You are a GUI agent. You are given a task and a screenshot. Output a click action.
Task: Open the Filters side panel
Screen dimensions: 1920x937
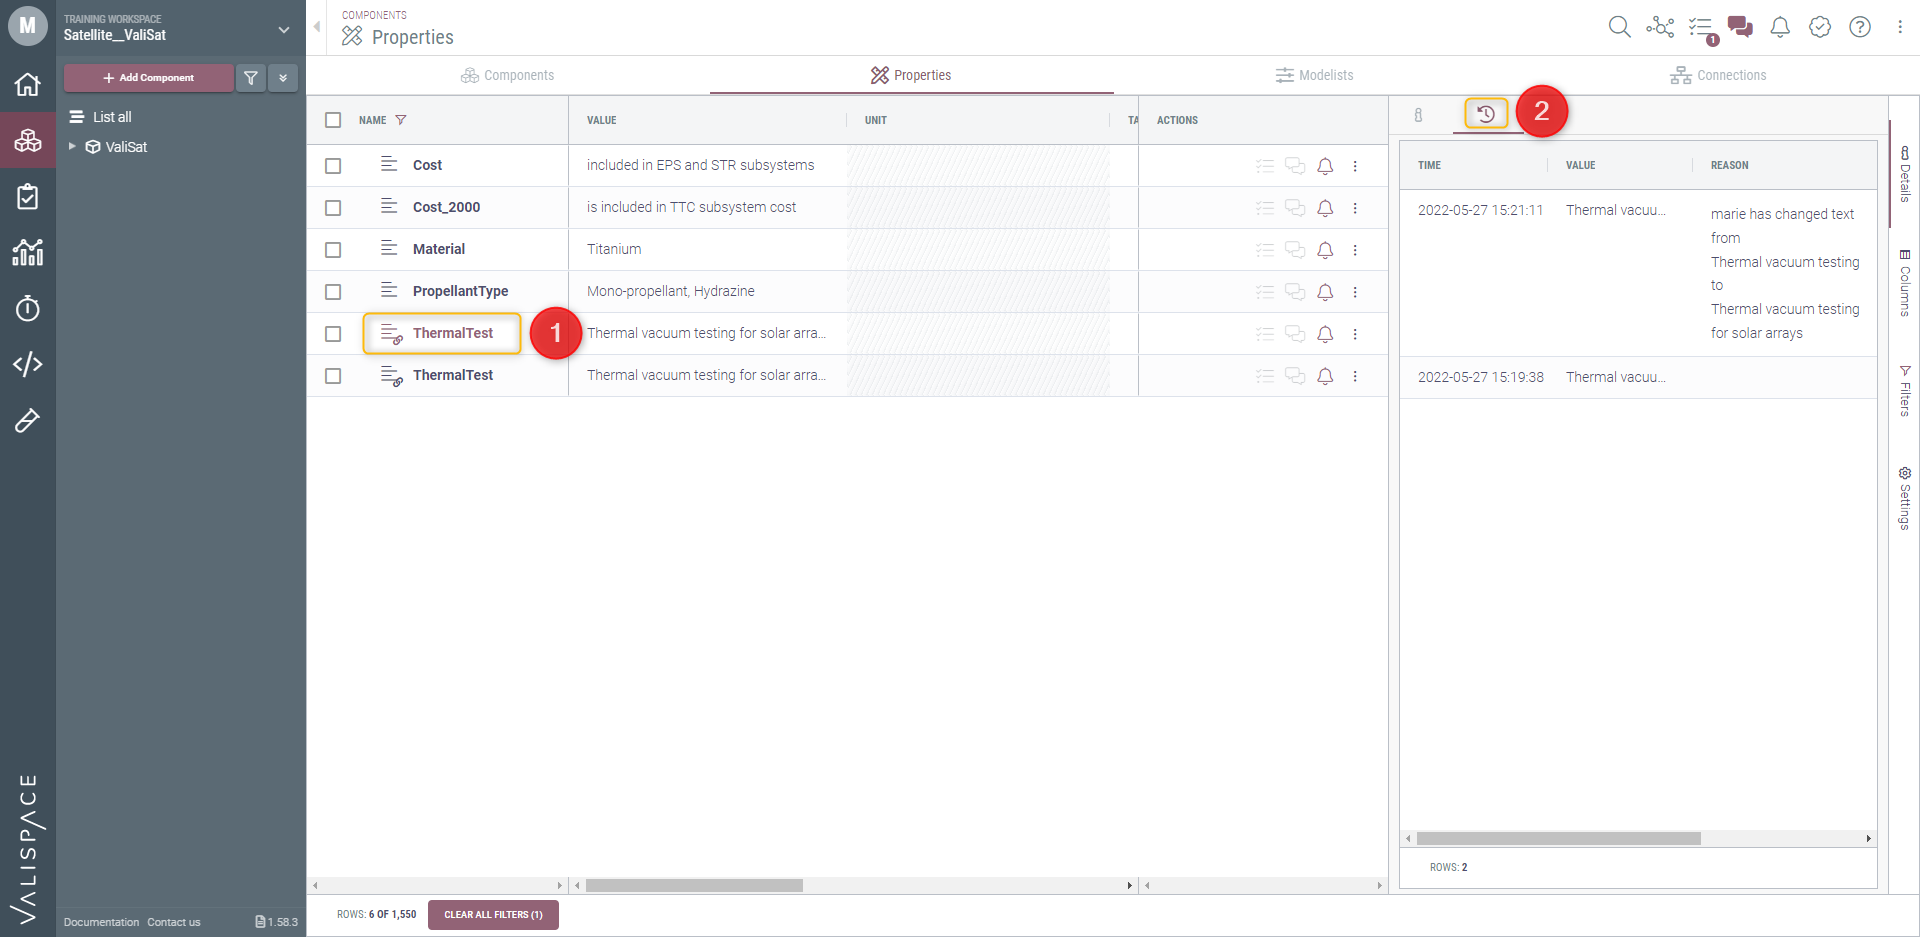click(x=1905, y=390)
